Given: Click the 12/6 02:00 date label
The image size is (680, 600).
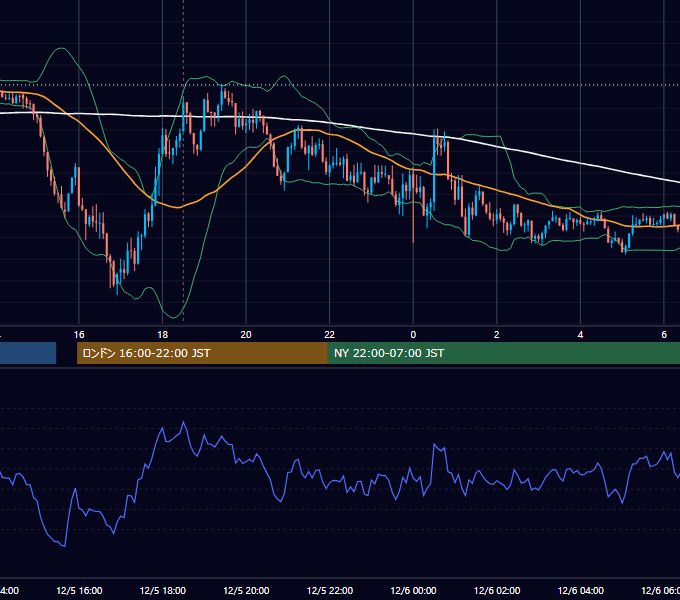Looking at the screenshot, I should [497, 590].
